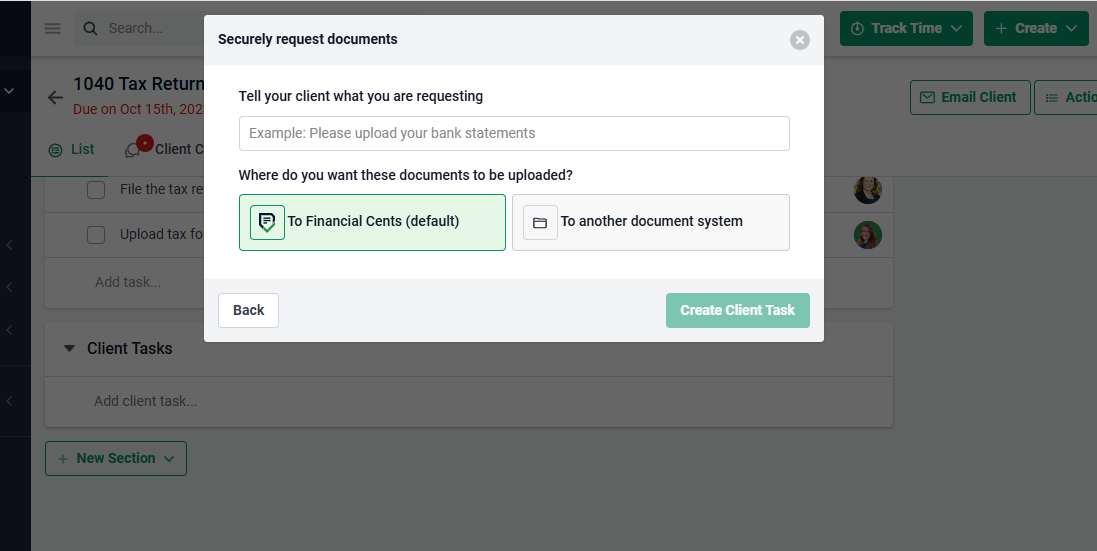Check the Upload tax forms task checkbox
1097x551 pixels.
pyautogui.click(x=96, y=235)
